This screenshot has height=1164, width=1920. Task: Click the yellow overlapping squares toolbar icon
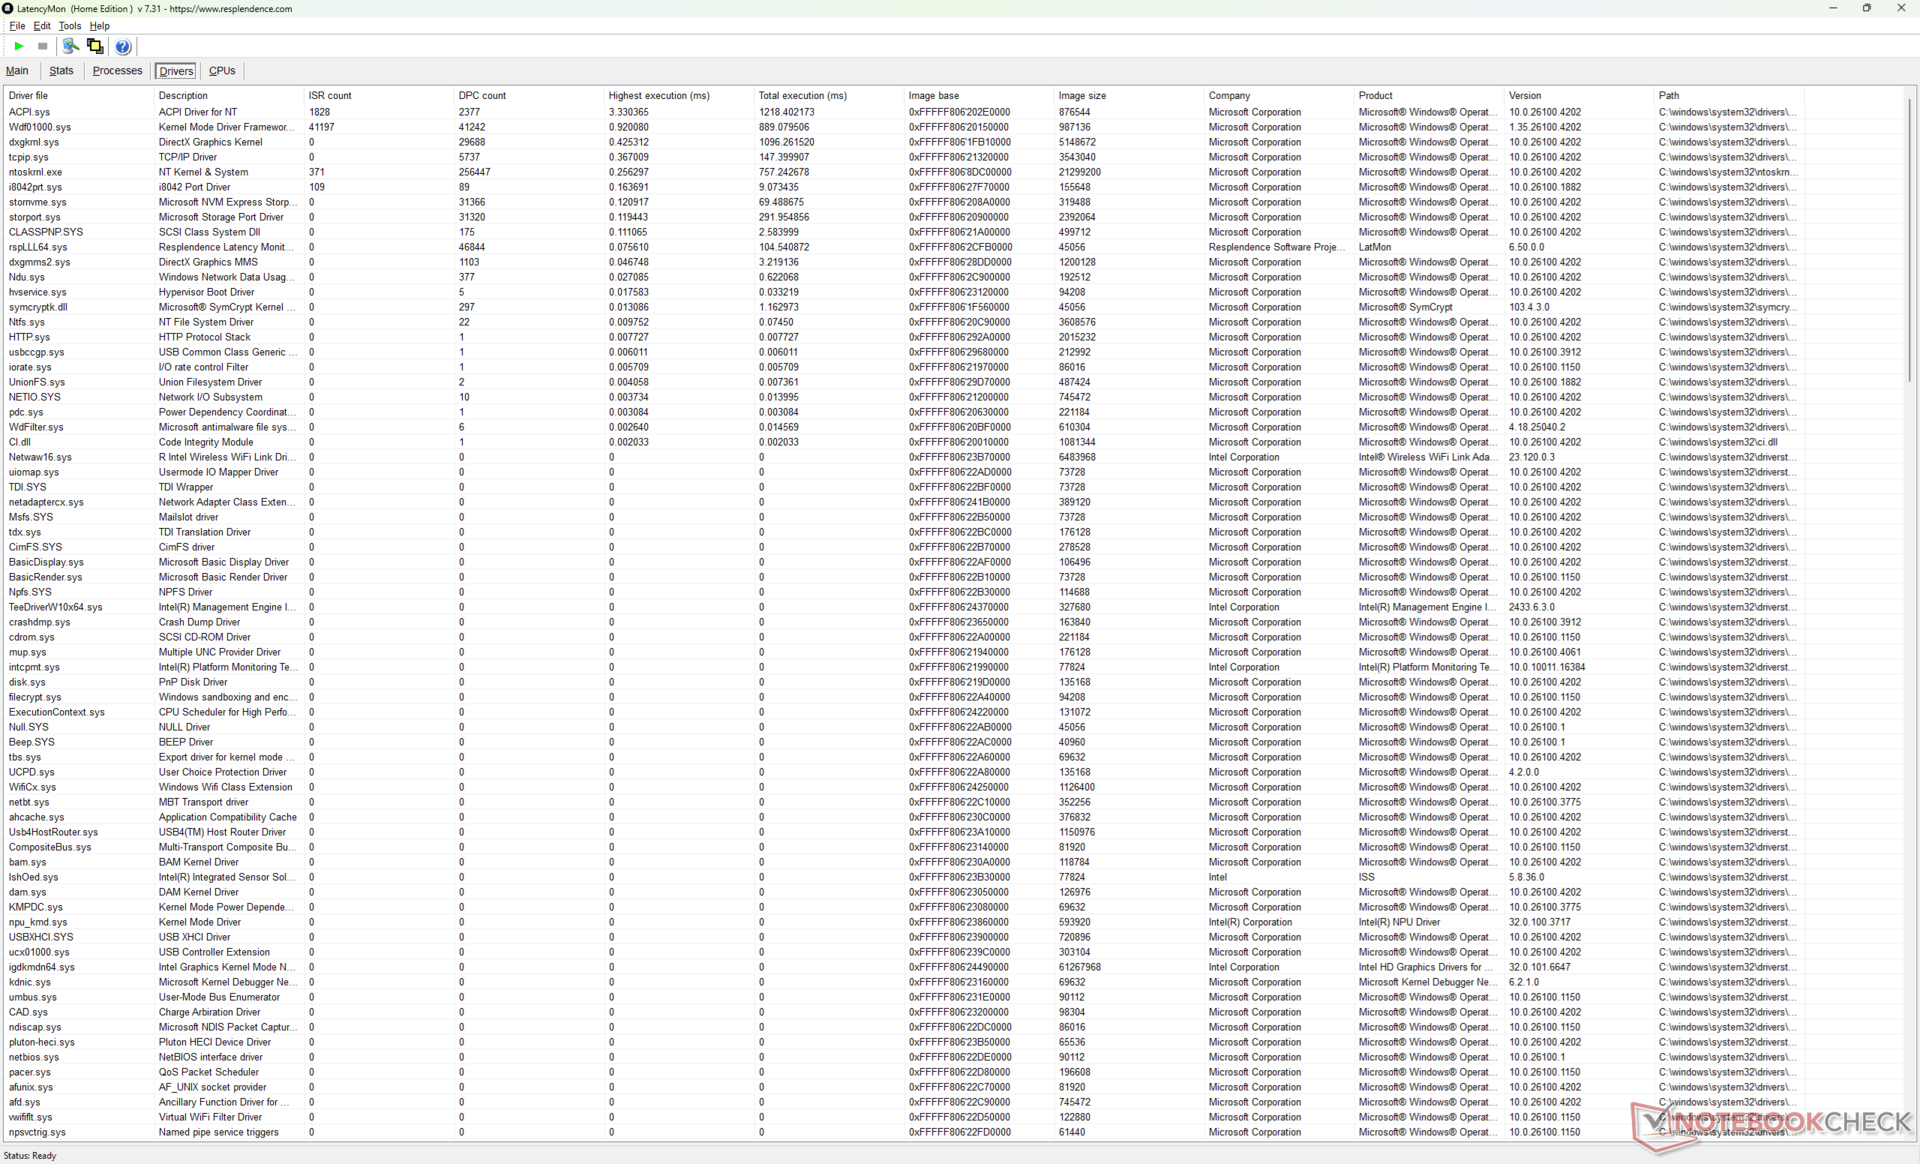(x=95, y=46)
